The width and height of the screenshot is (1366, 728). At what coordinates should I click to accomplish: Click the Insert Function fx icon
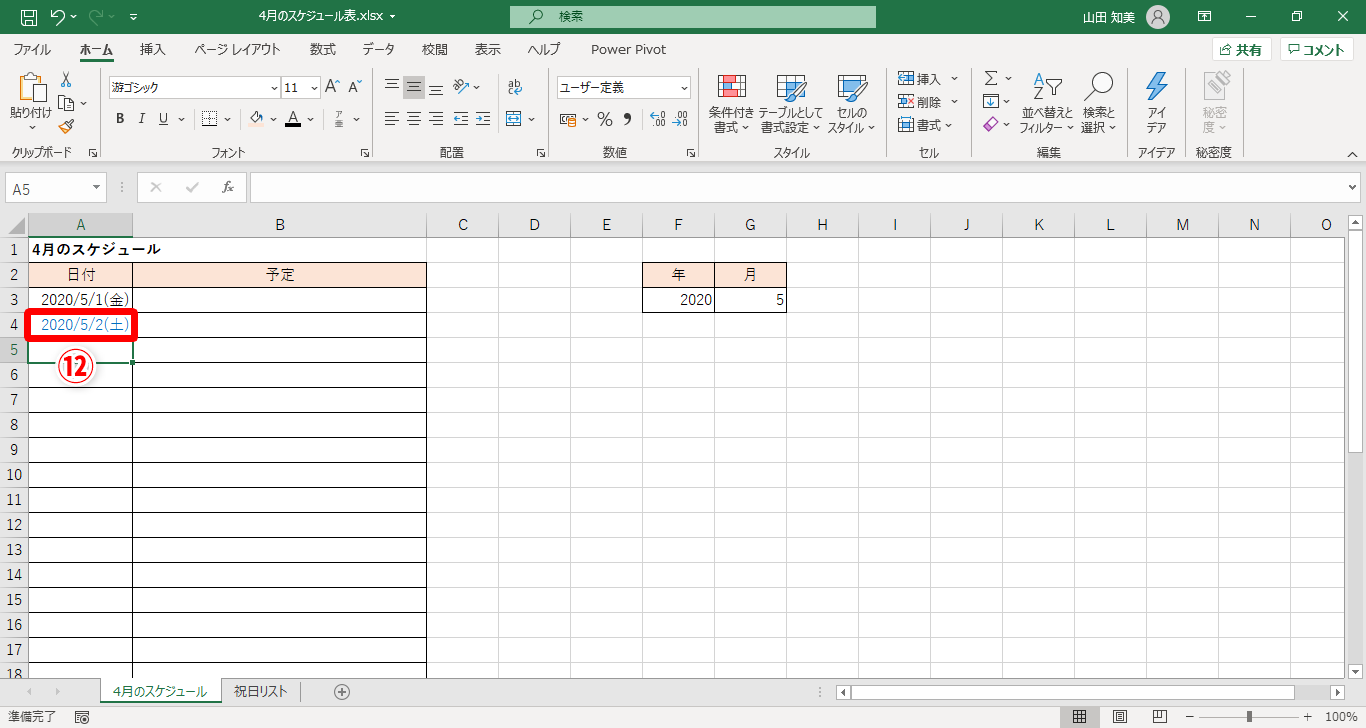click(228, 187)
